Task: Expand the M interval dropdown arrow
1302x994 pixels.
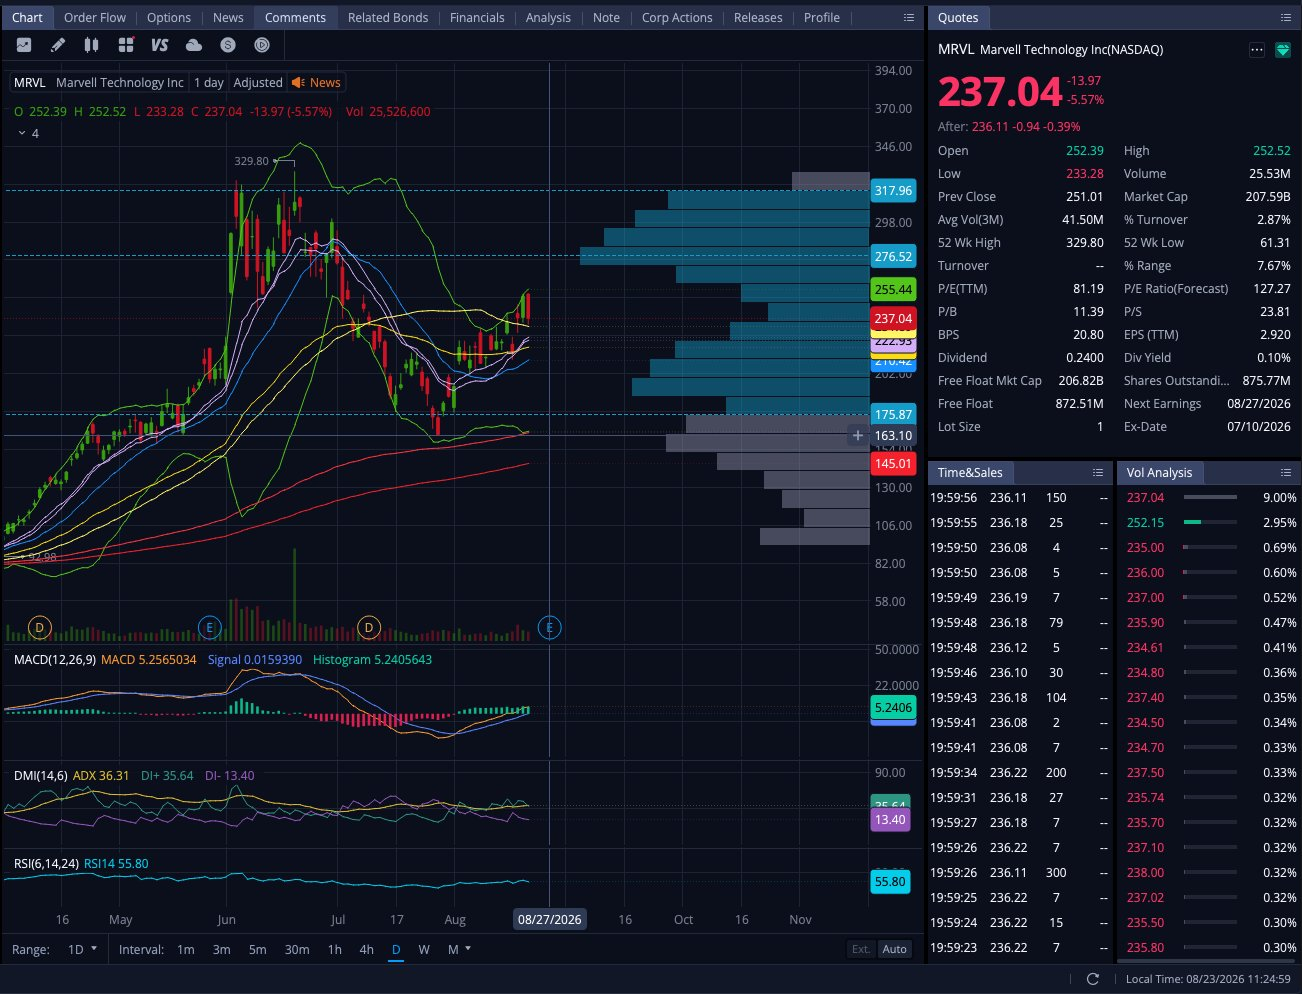Action: pyautogui.click(x=467, y=948)
